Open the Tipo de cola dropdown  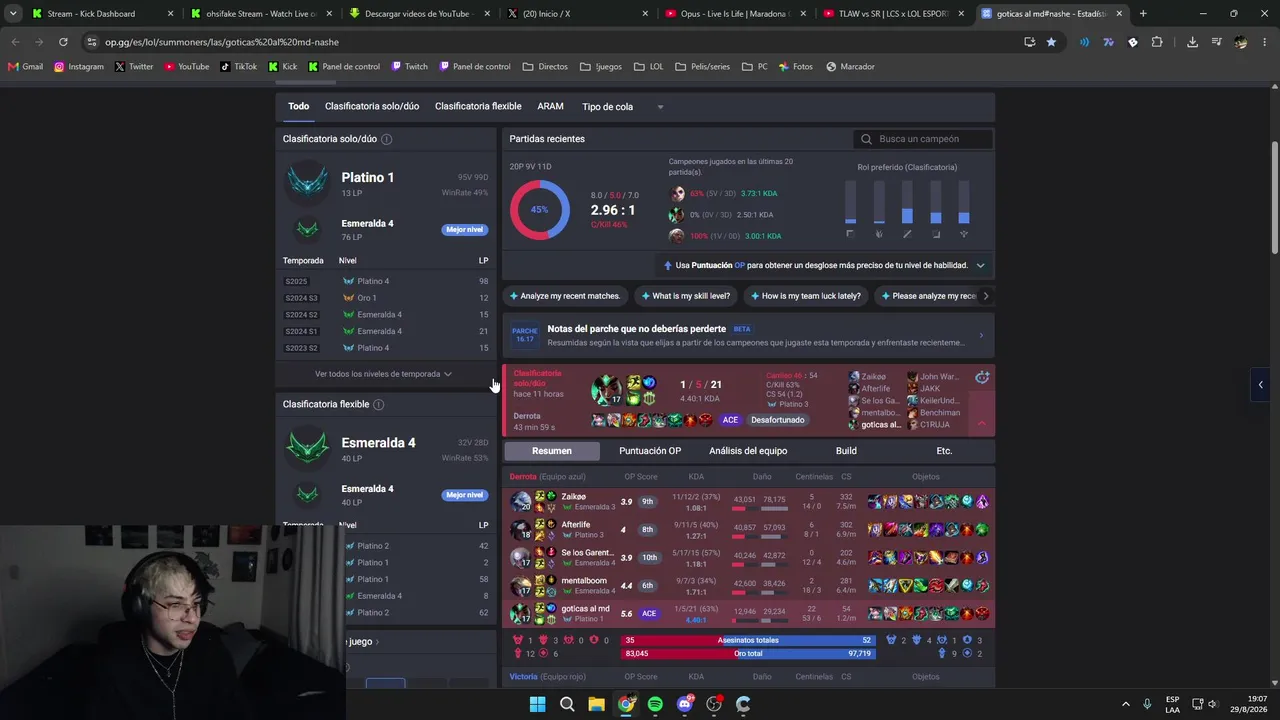point(622,107)
